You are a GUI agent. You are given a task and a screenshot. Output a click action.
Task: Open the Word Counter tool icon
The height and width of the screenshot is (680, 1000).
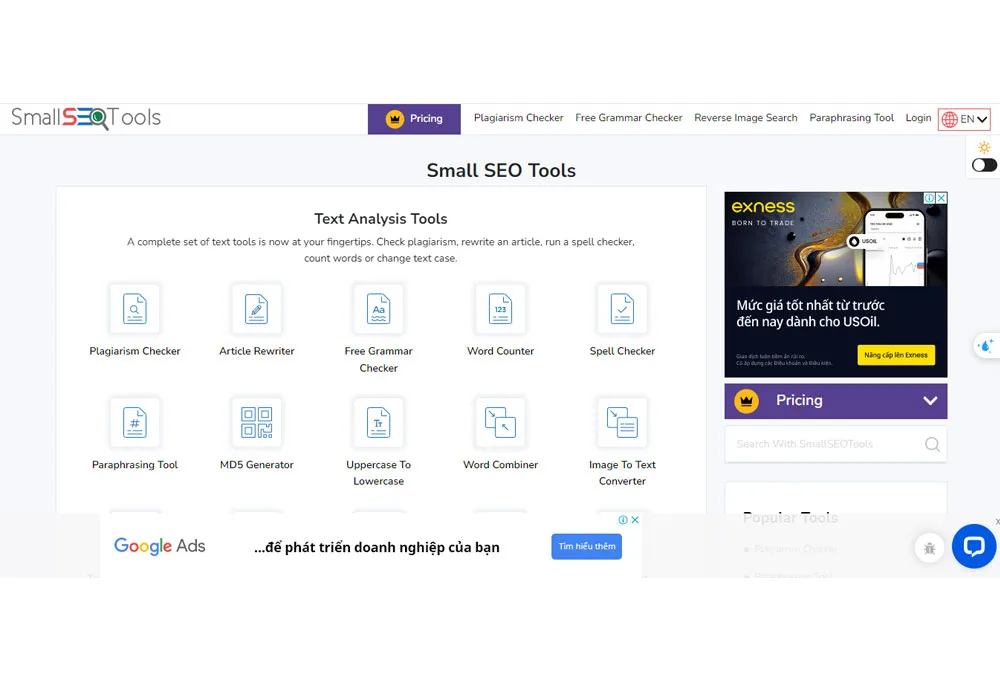[x=500, y=309]
